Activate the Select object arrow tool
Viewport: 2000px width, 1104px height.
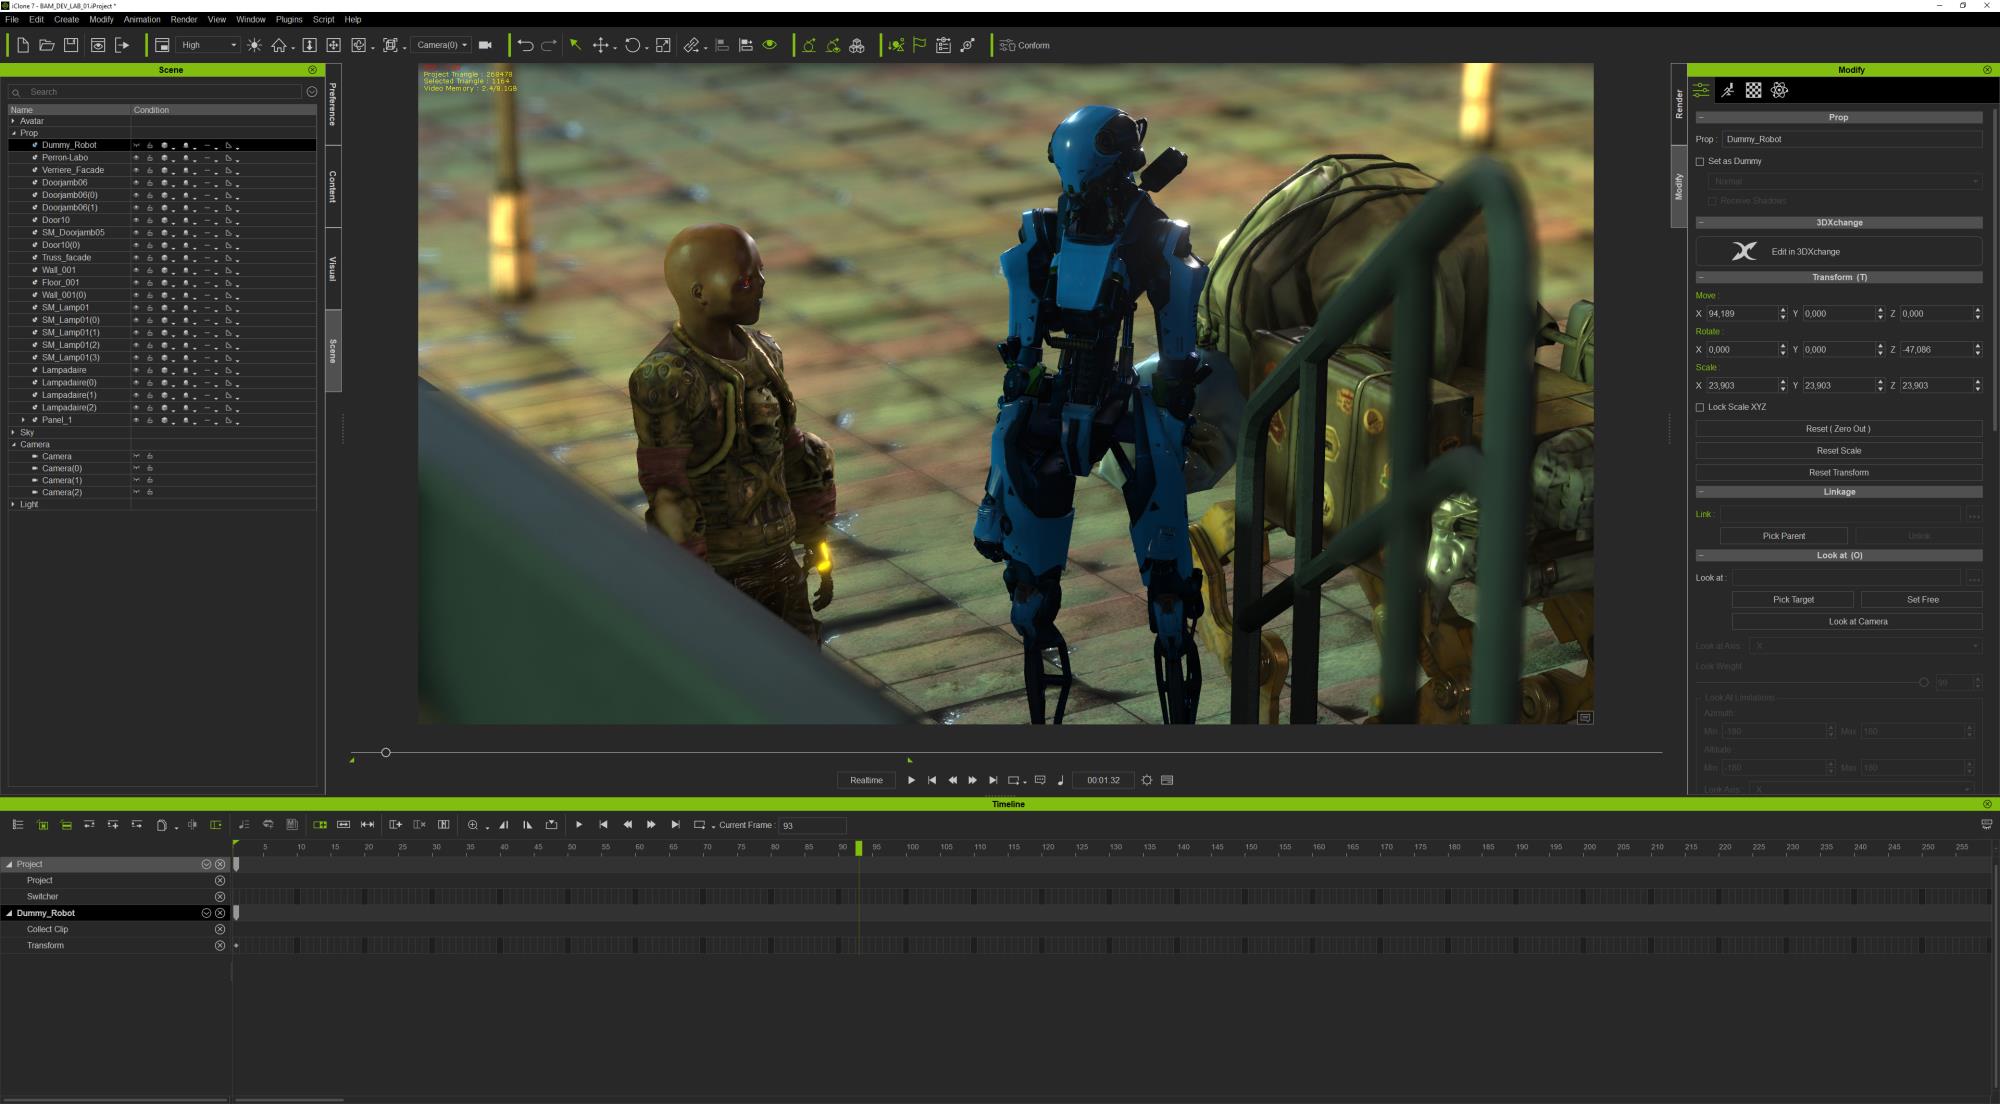575,45
